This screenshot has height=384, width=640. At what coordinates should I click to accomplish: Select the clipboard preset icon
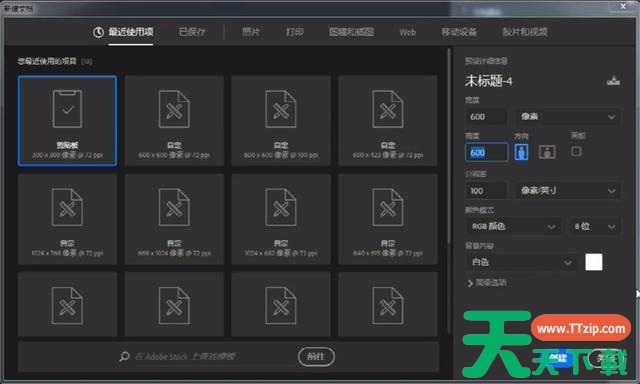point(67,109)
